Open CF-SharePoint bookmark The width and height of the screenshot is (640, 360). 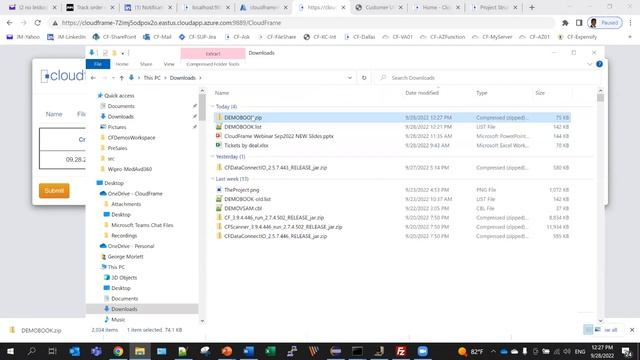[x=114, y=37]
